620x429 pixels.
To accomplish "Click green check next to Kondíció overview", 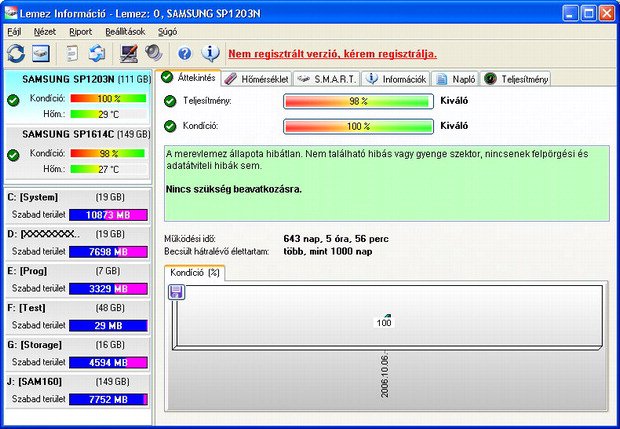I will [170, 126].
